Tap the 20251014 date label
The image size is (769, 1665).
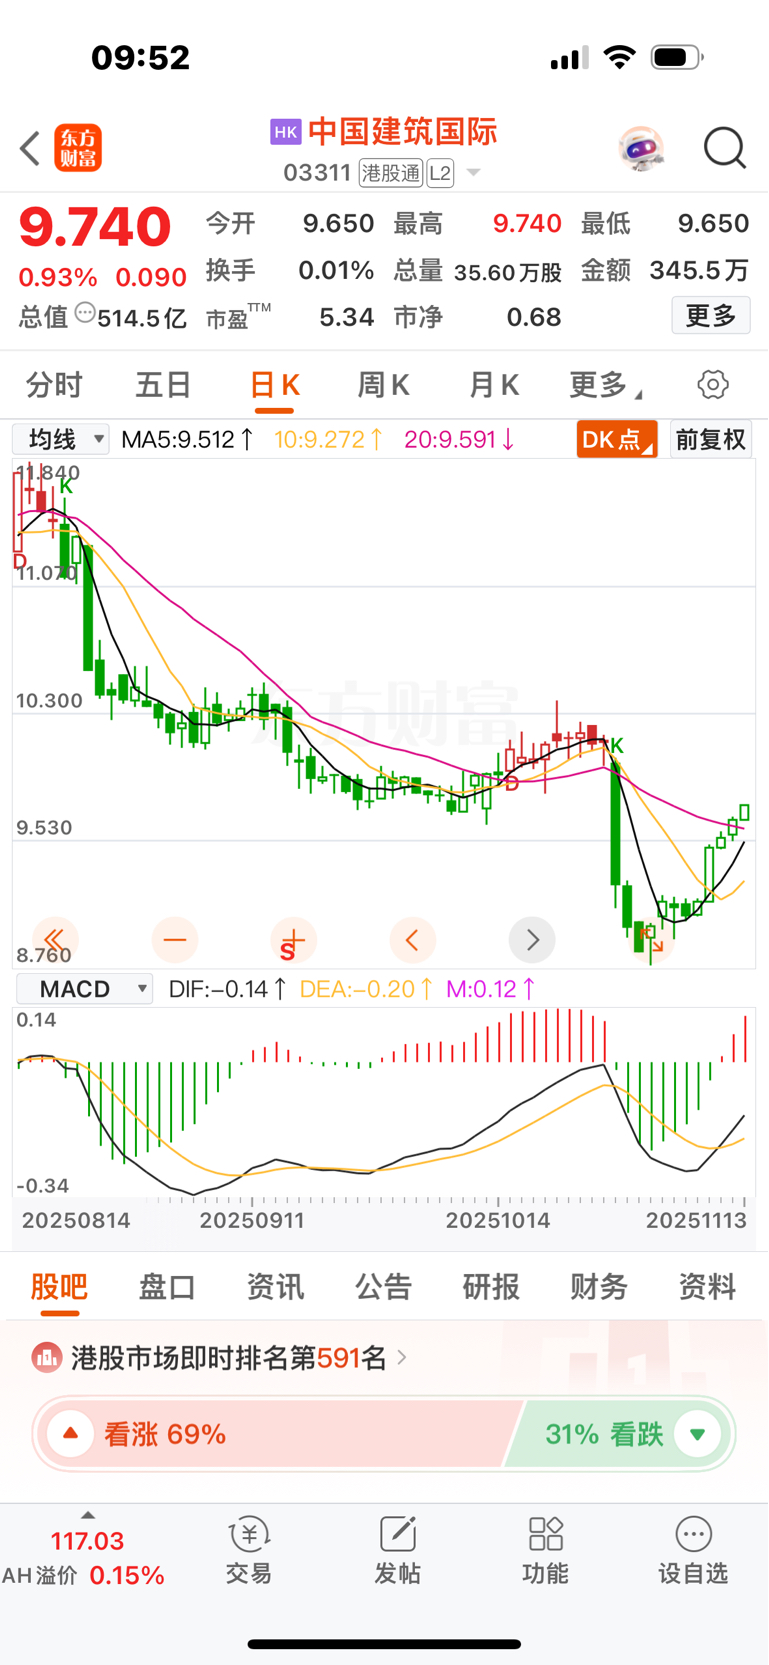(498, 1220)
